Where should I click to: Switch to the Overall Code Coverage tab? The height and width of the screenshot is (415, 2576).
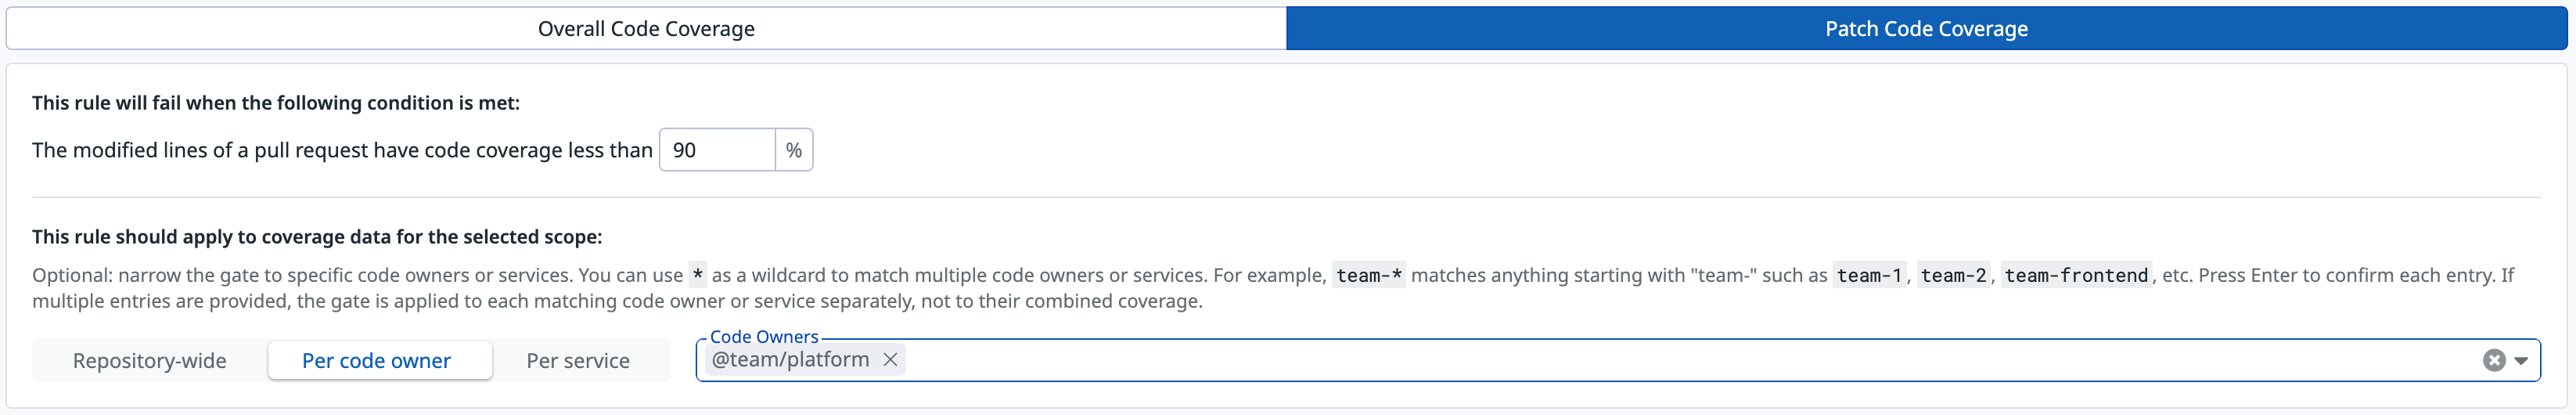click(646, 29)
